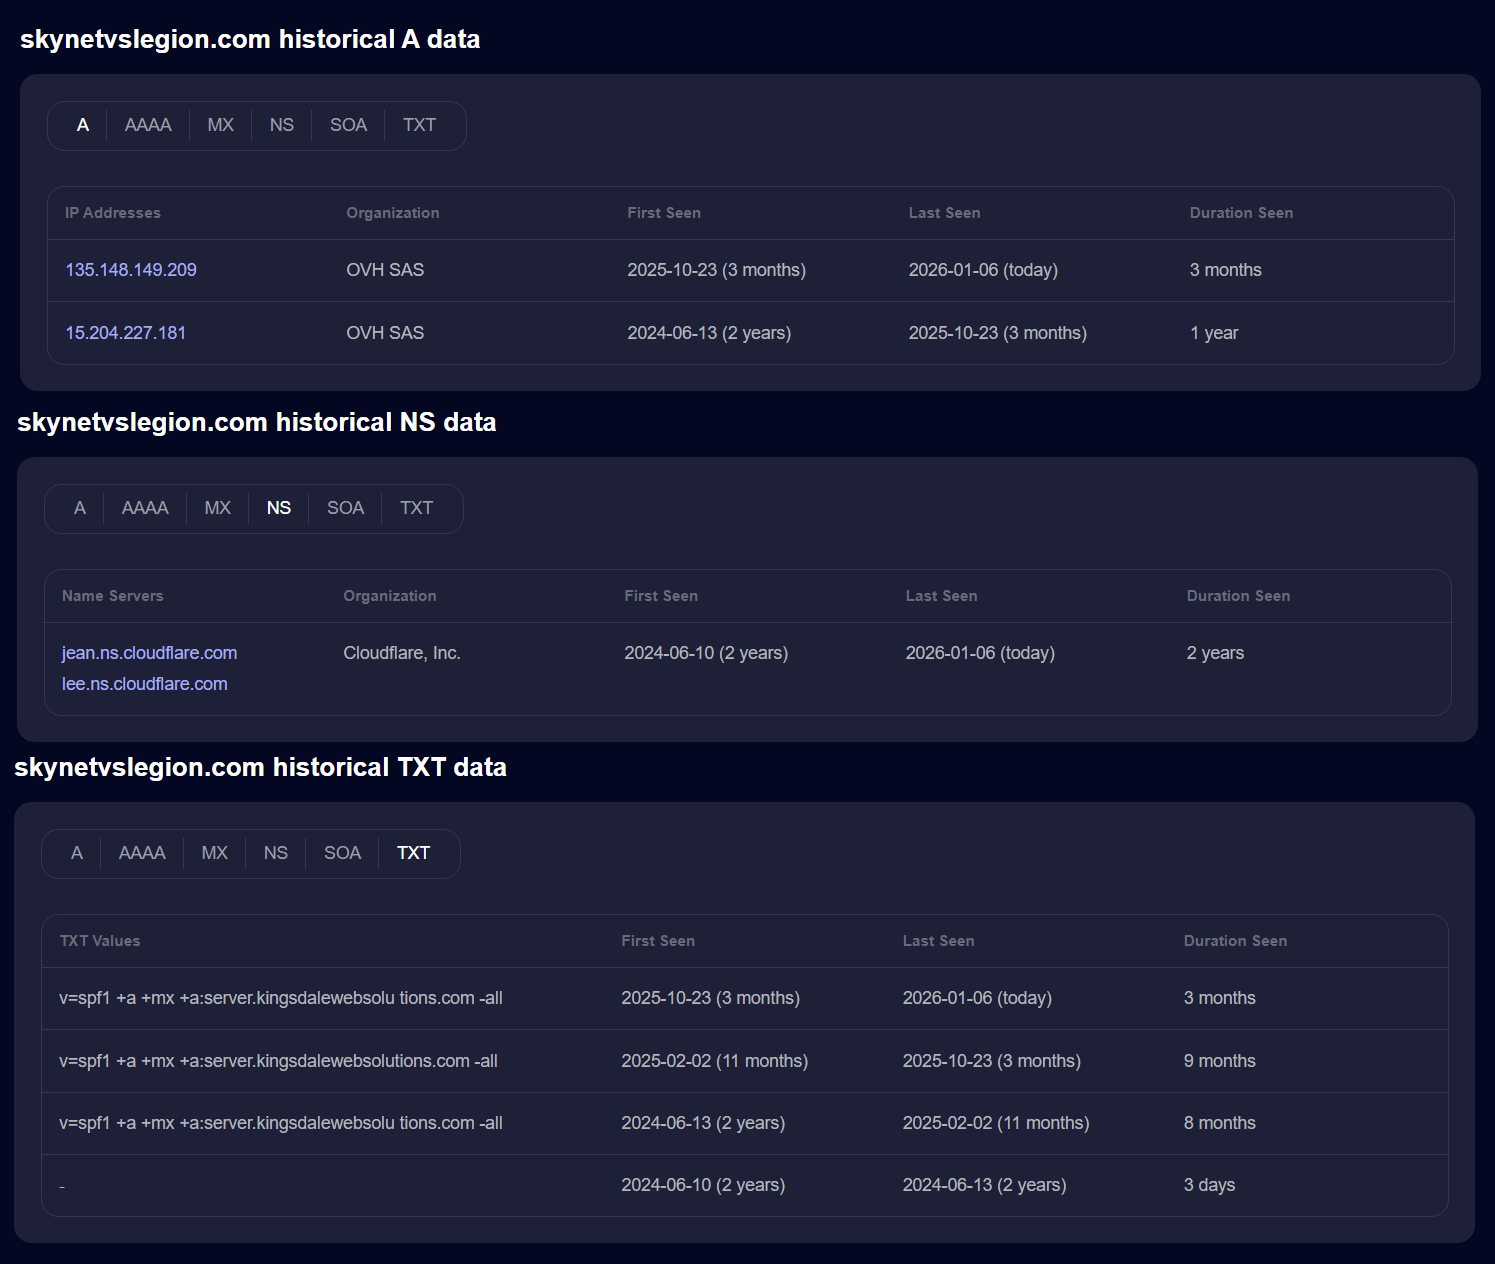The image size is (1495, 1264).
Task: Click 2024-06-10 first seen in Cloudflare row
Action: click(x=706, y=653)
